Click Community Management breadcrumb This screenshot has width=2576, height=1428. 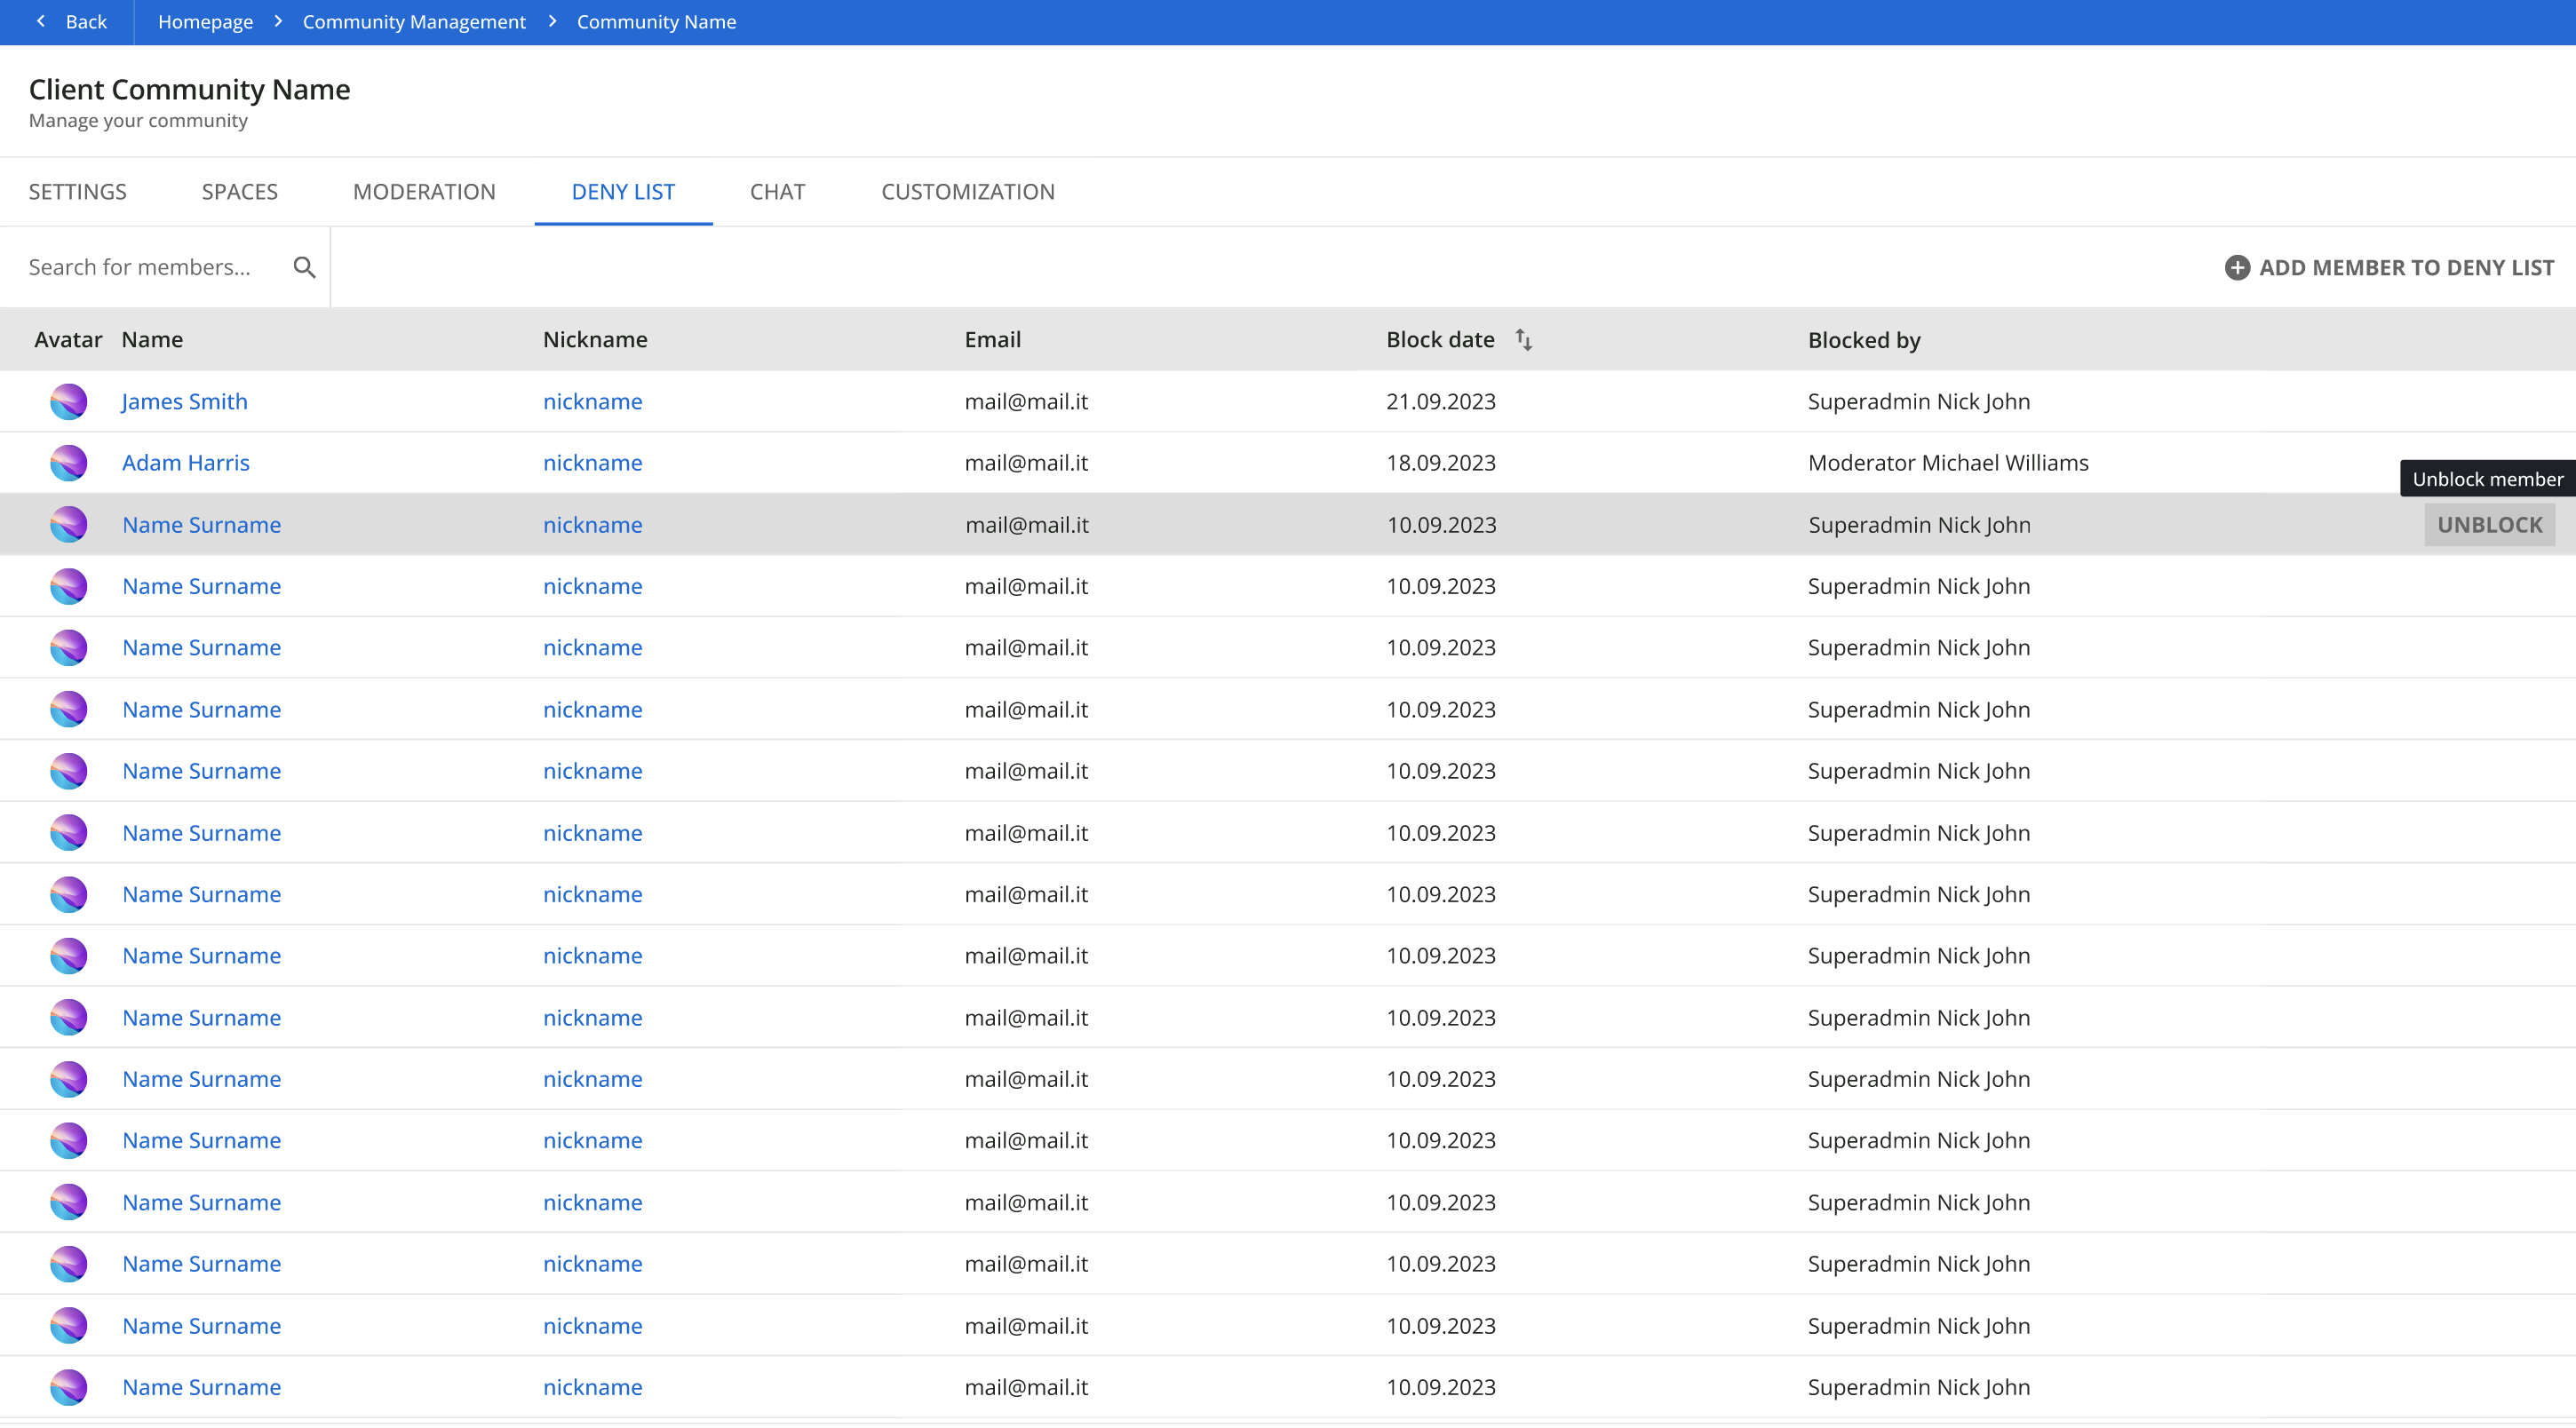(x=414, y=22)
